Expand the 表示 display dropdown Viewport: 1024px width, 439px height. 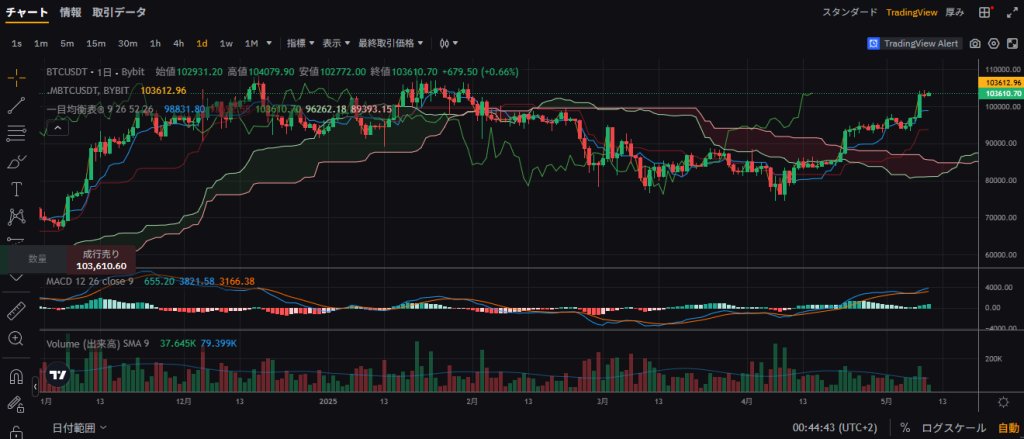[x=336, y=43]
